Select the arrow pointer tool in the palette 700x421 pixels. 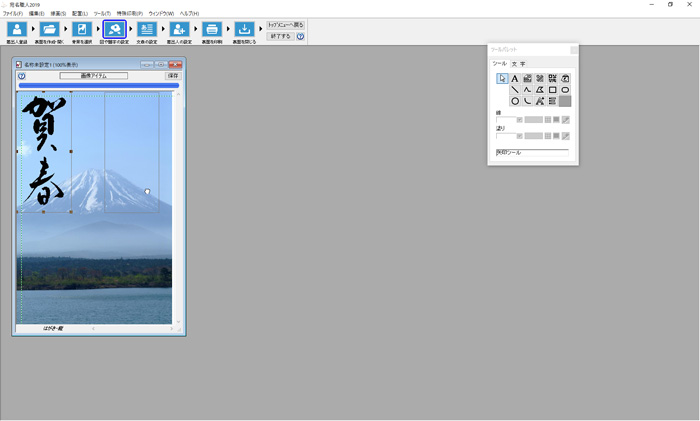click(x=502, y=79)
